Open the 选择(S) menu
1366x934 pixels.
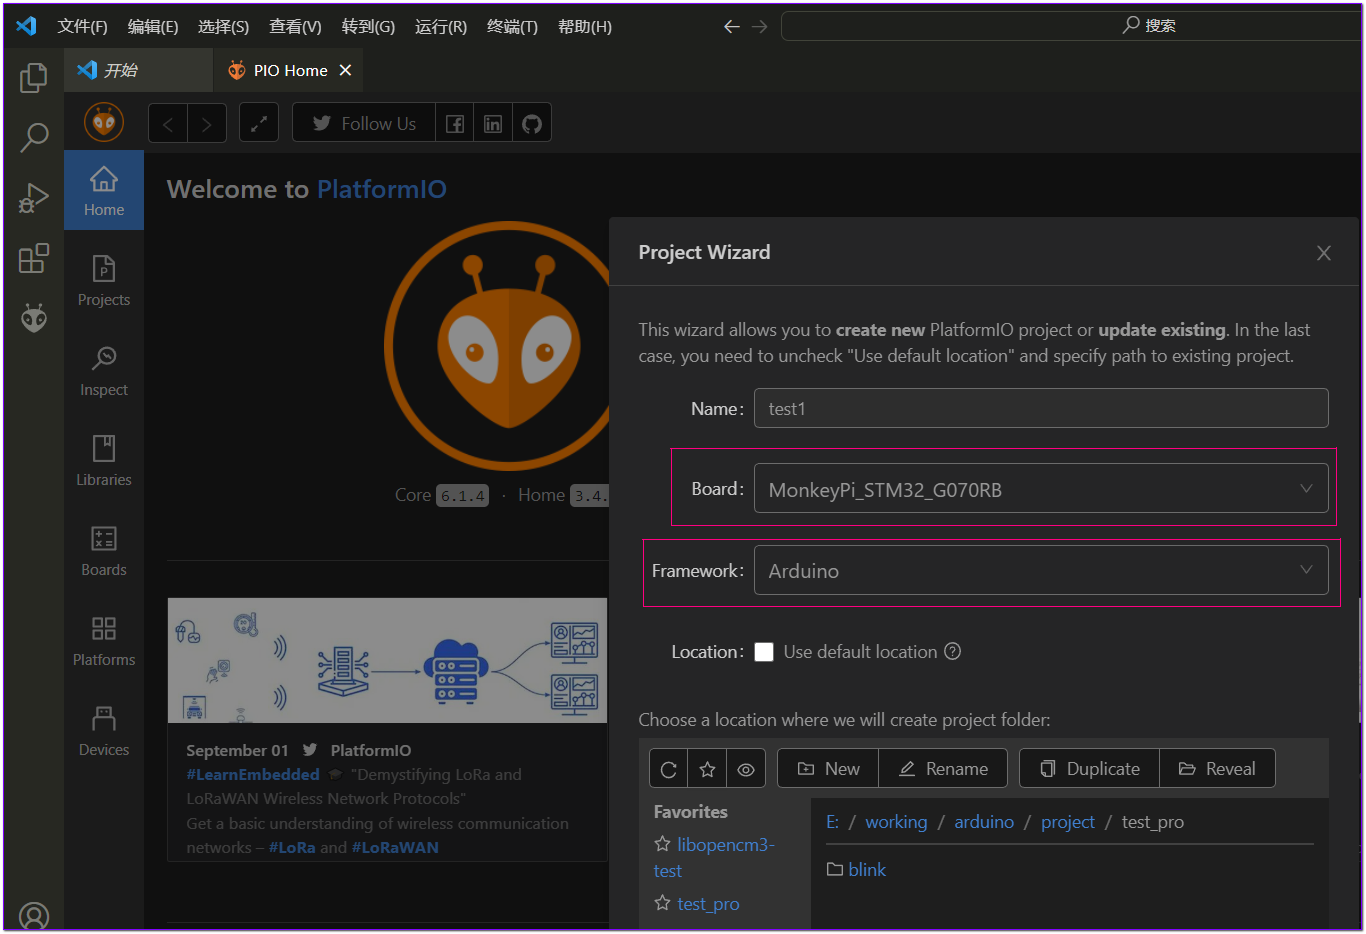click(x=224, y=27)
